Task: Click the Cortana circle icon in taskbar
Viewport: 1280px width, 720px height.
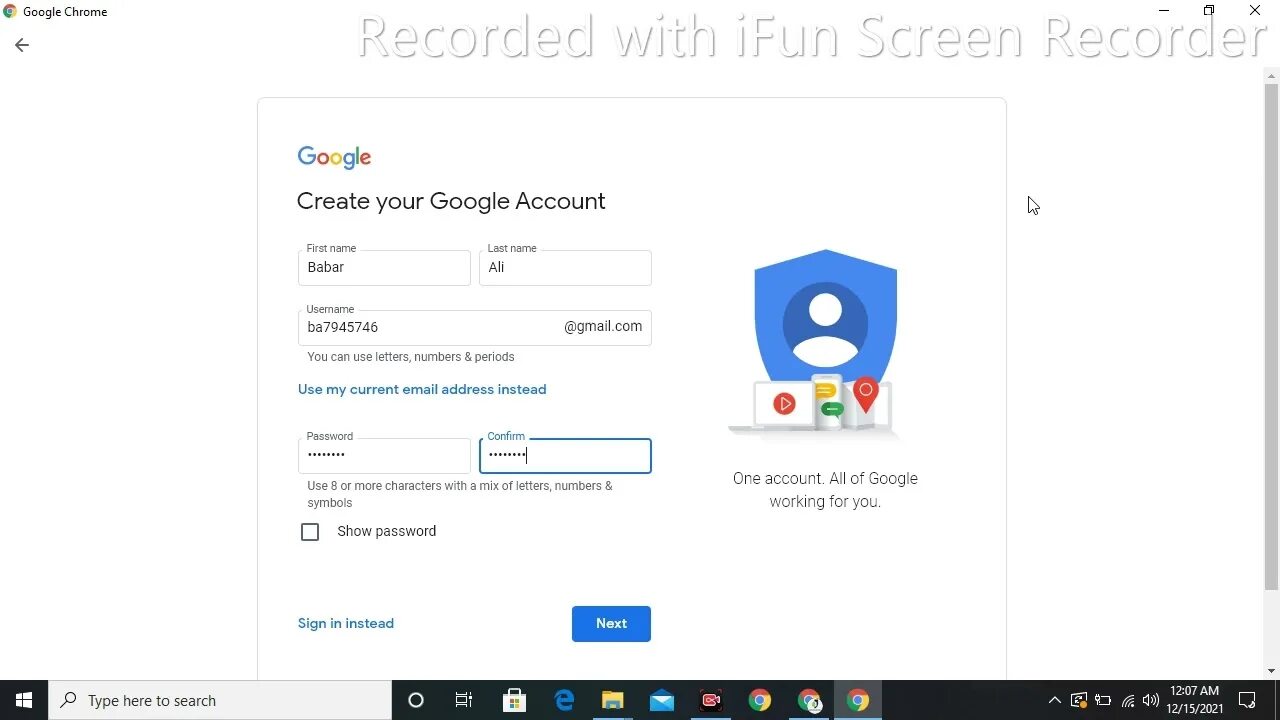Action: tap(416, 700)
